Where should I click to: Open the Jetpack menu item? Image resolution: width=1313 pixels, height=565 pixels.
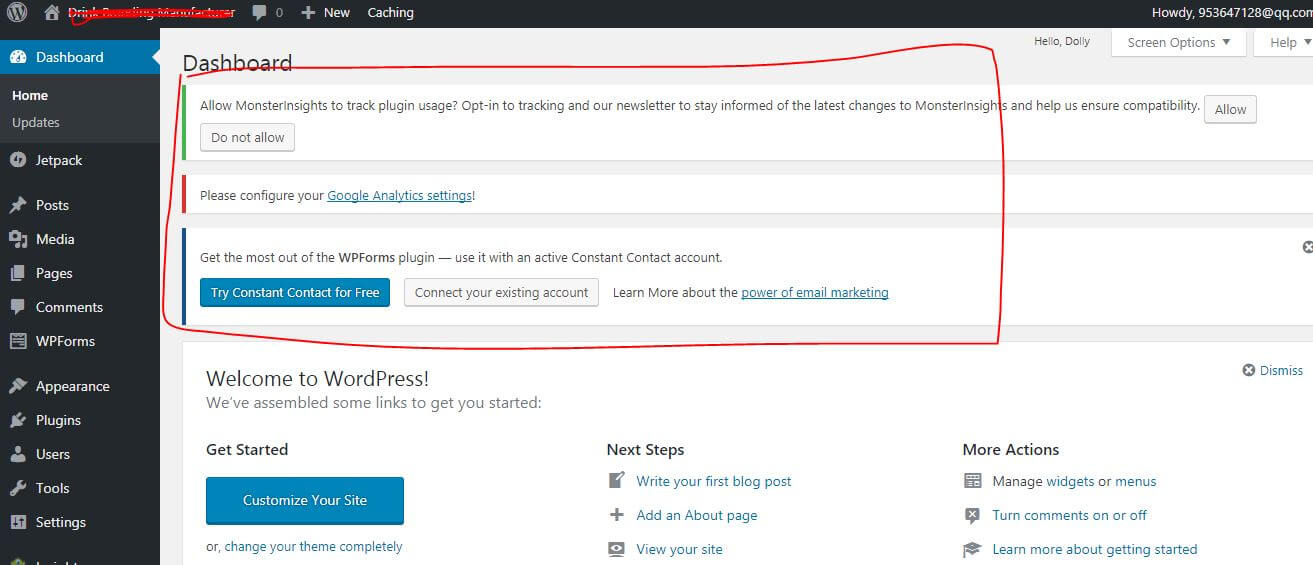tap(80, 160)
